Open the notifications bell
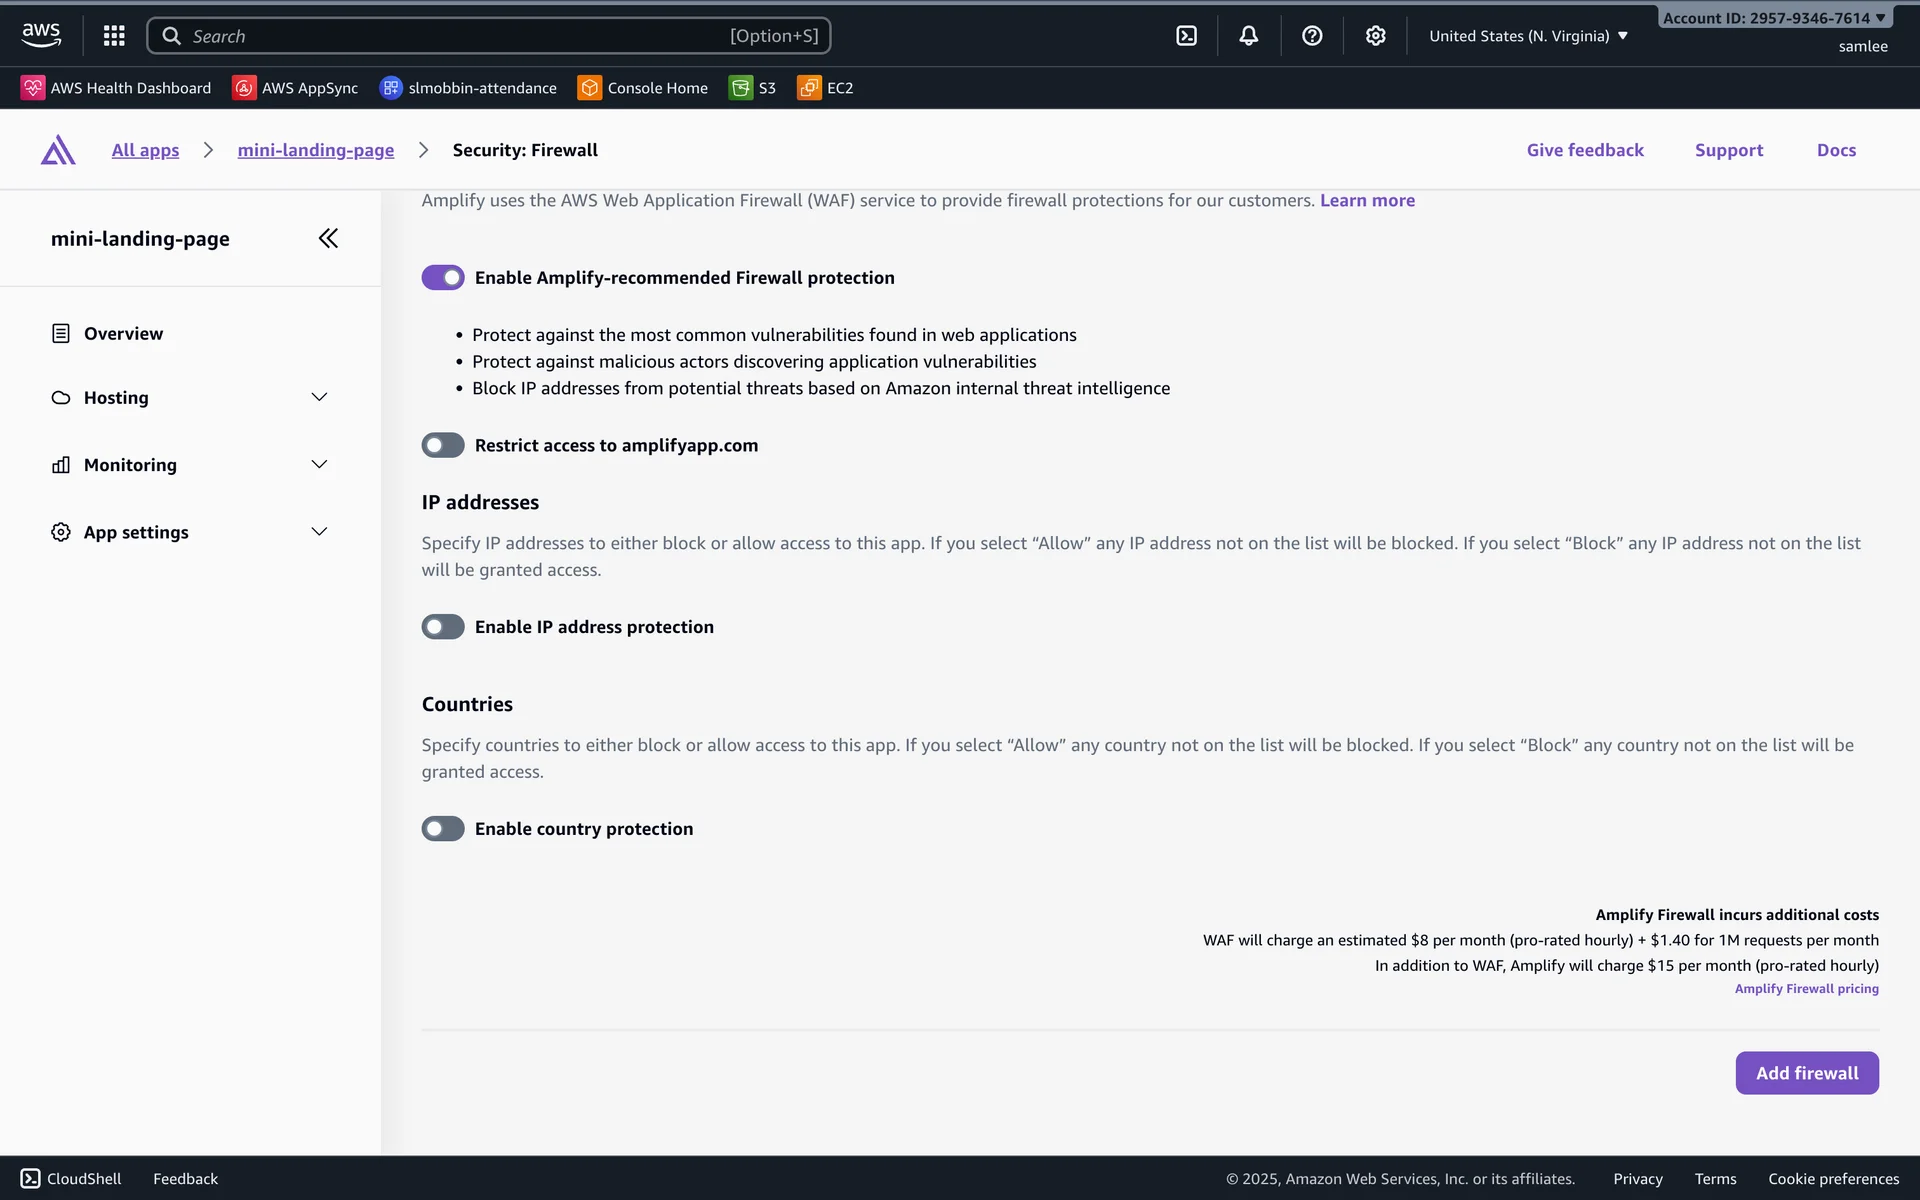Image resolution: width=1920 pixels, height=1200 pixels. click(x=1249, y=36)
